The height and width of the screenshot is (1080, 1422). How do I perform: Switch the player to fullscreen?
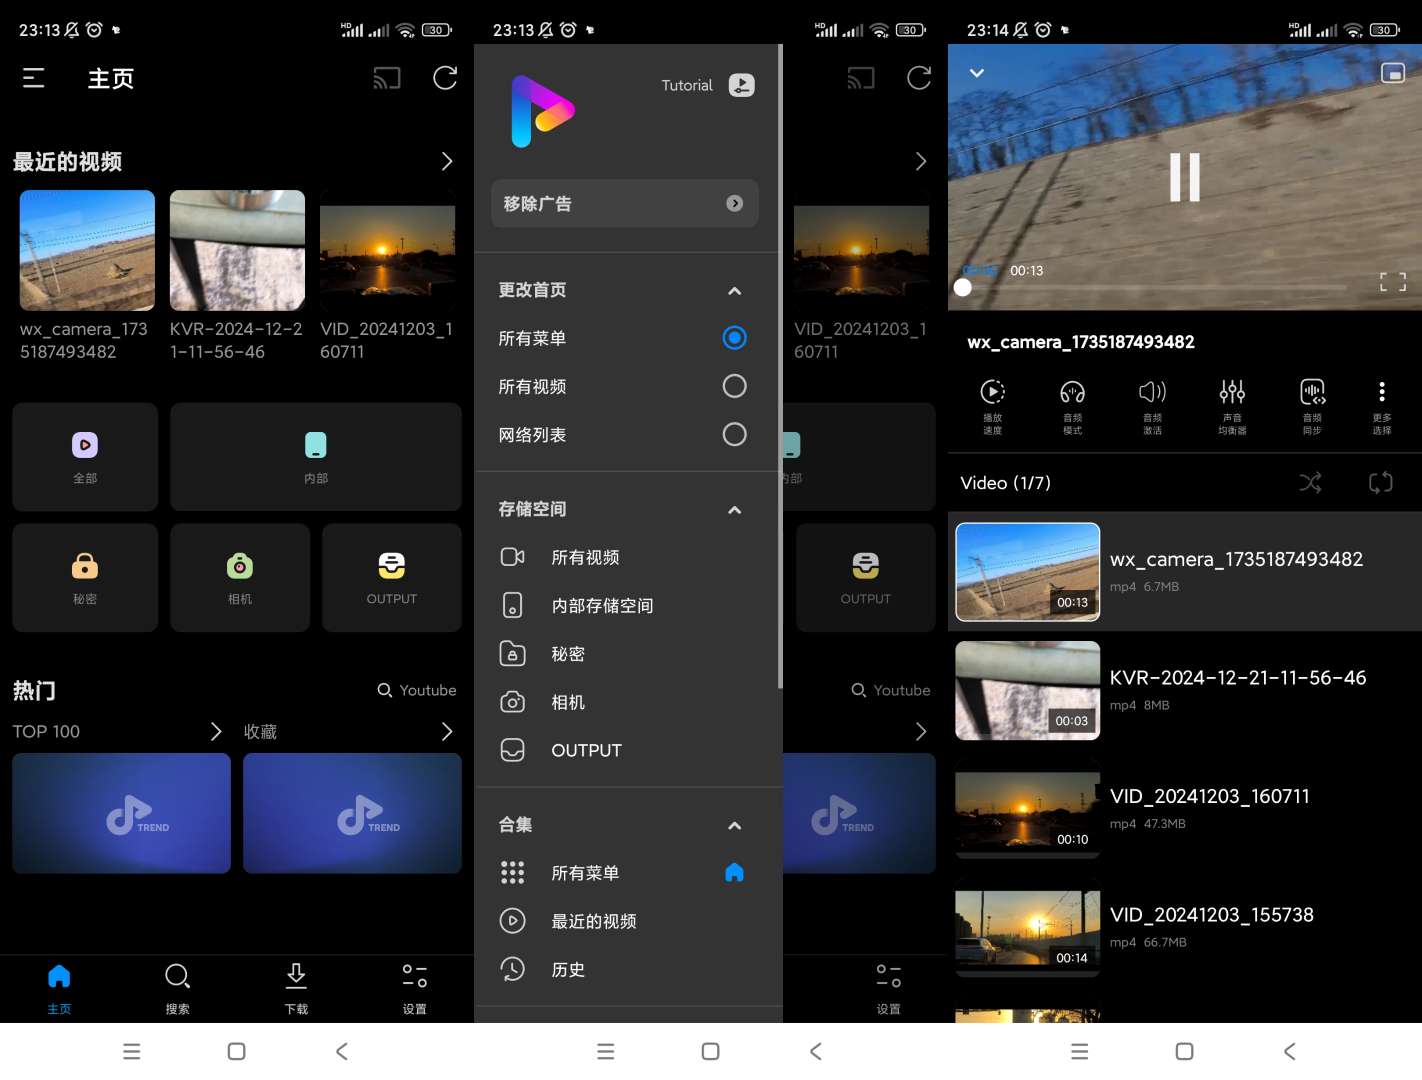pyautogui.click(x=1393, y=282)
